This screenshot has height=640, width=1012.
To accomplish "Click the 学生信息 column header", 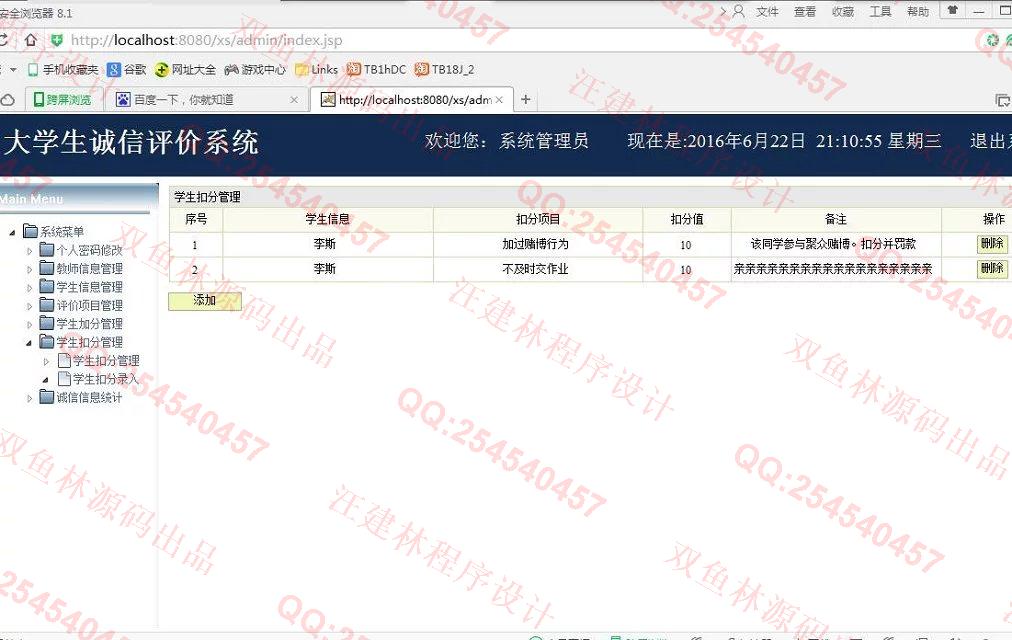I will pos(327,219).
